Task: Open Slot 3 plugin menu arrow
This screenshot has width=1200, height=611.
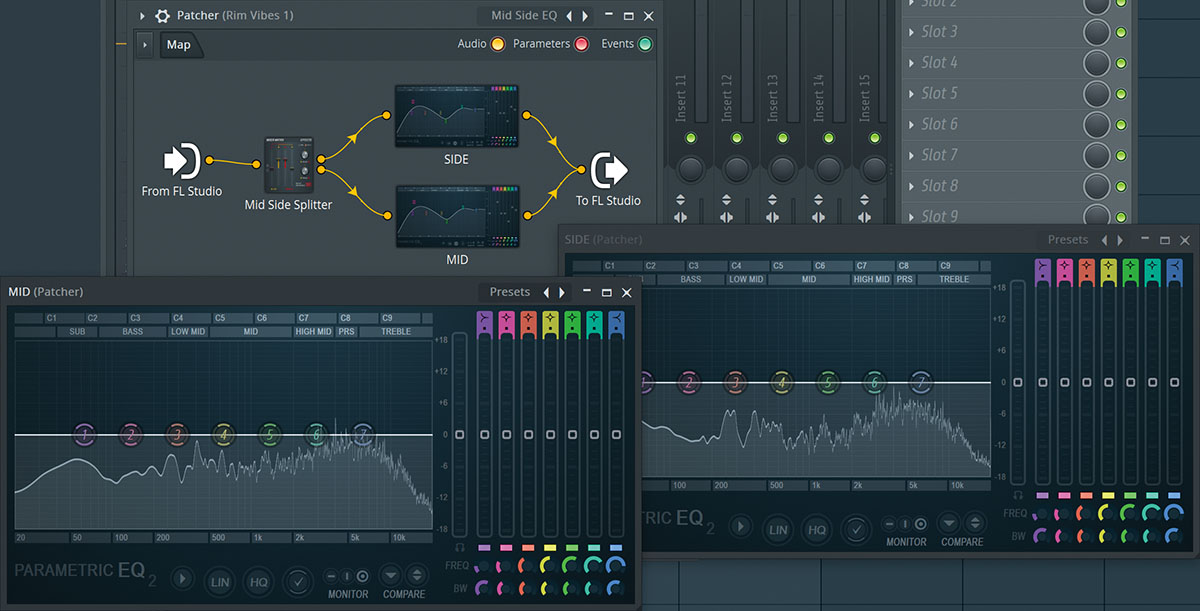Action: coord(911,32)
